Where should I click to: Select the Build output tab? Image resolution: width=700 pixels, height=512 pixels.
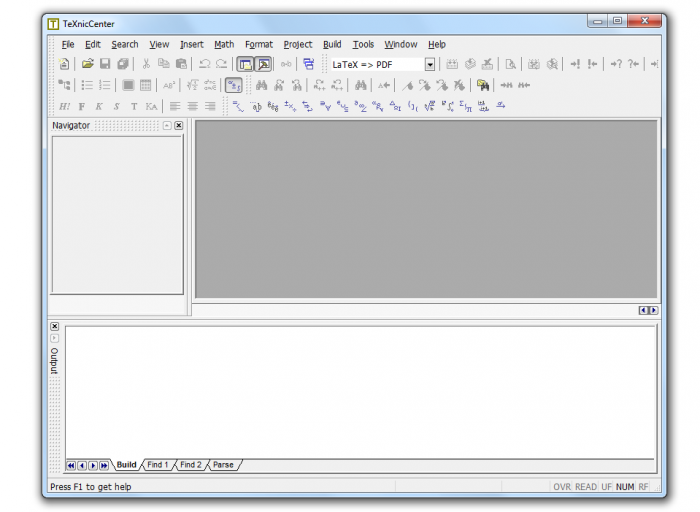[x=126, y=465]
